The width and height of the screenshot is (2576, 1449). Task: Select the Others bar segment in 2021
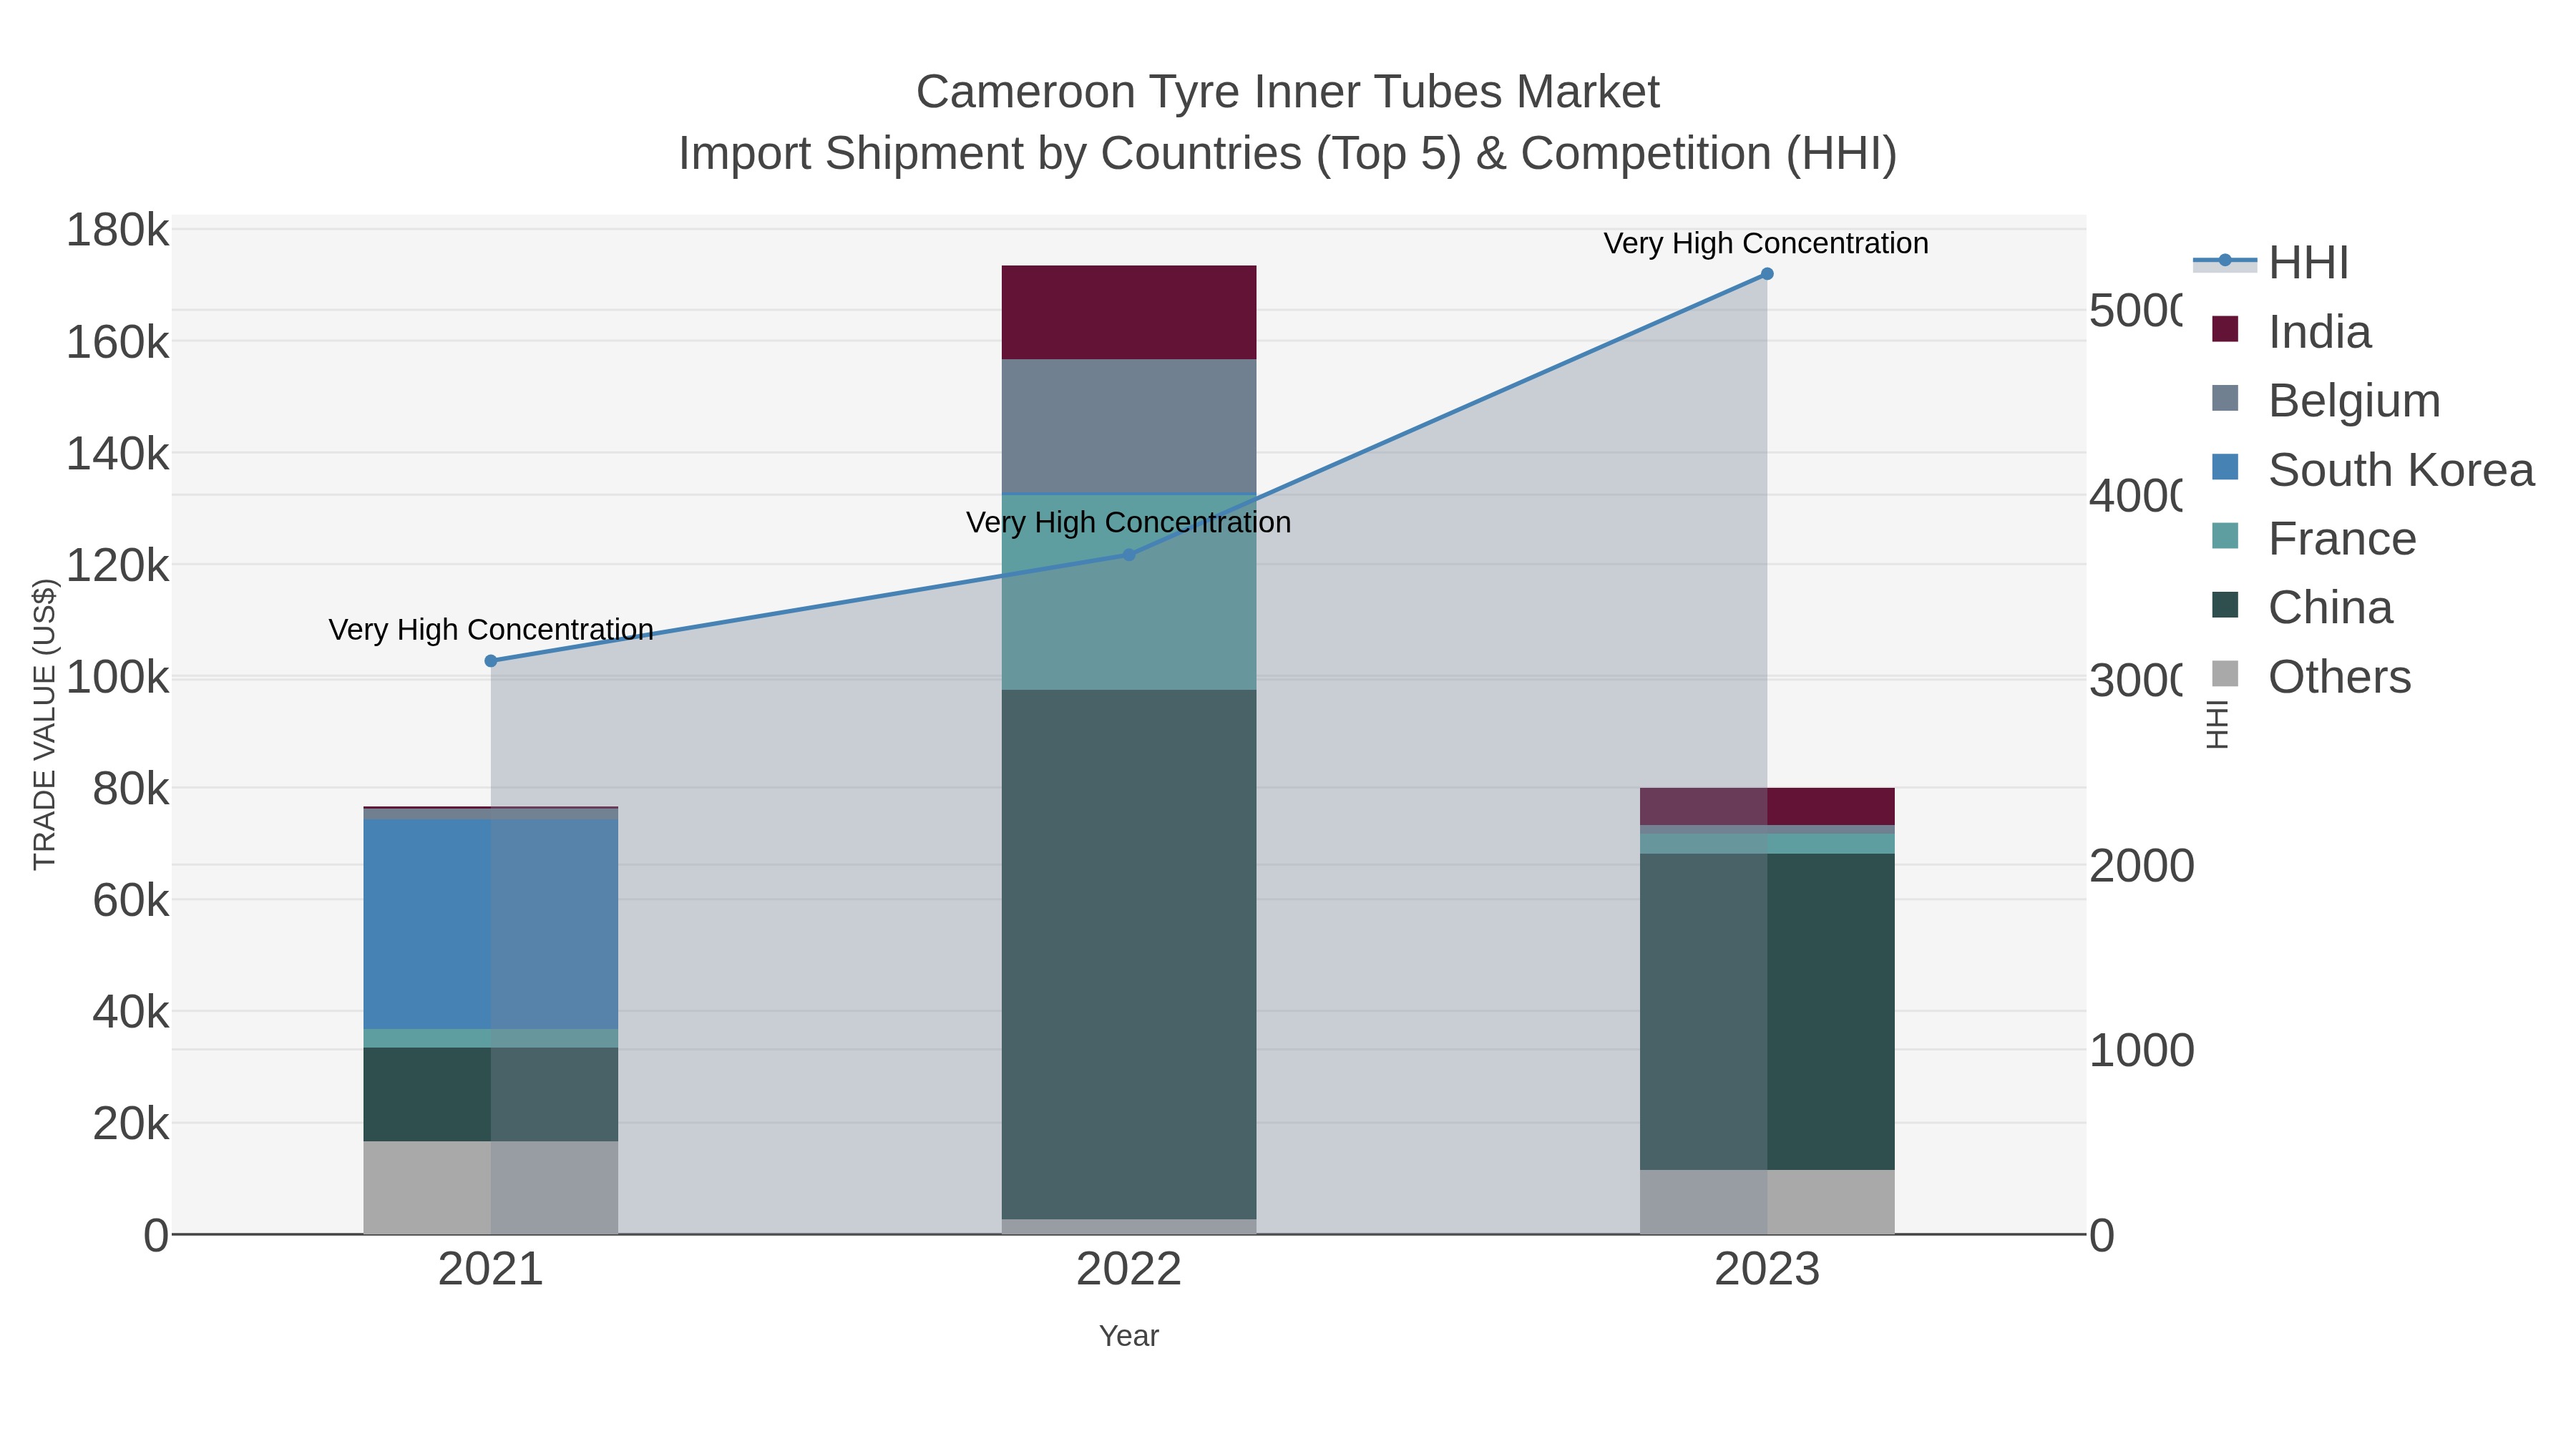[x=491, y=1188]
